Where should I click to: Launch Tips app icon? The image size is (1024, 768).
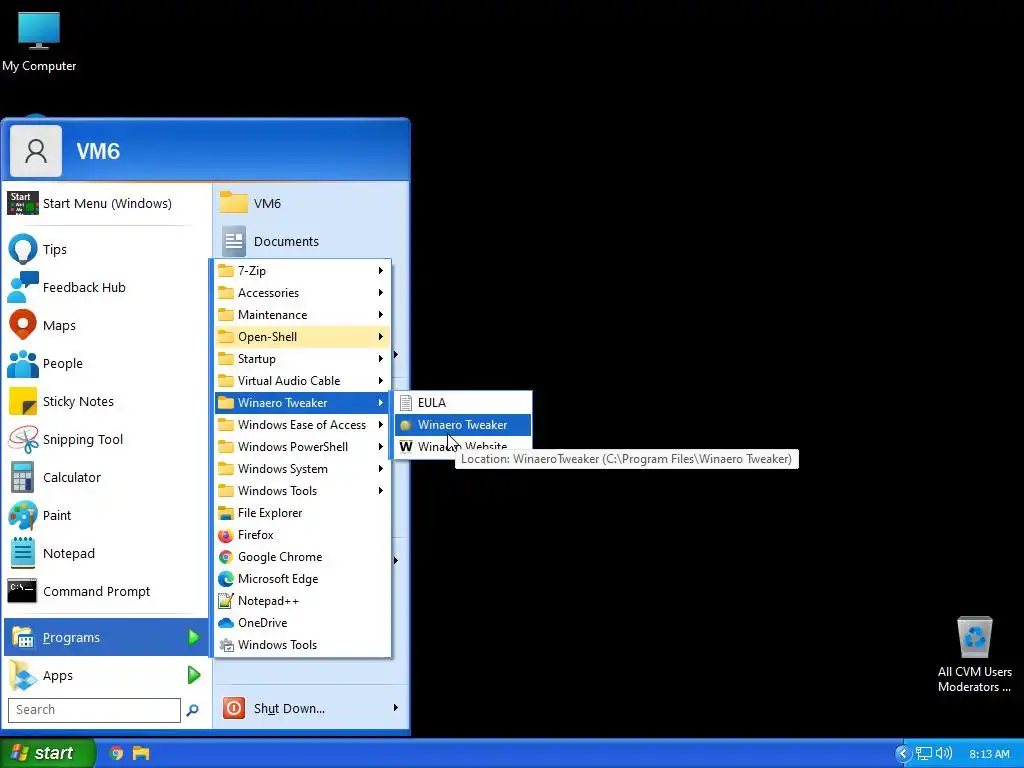23,249
